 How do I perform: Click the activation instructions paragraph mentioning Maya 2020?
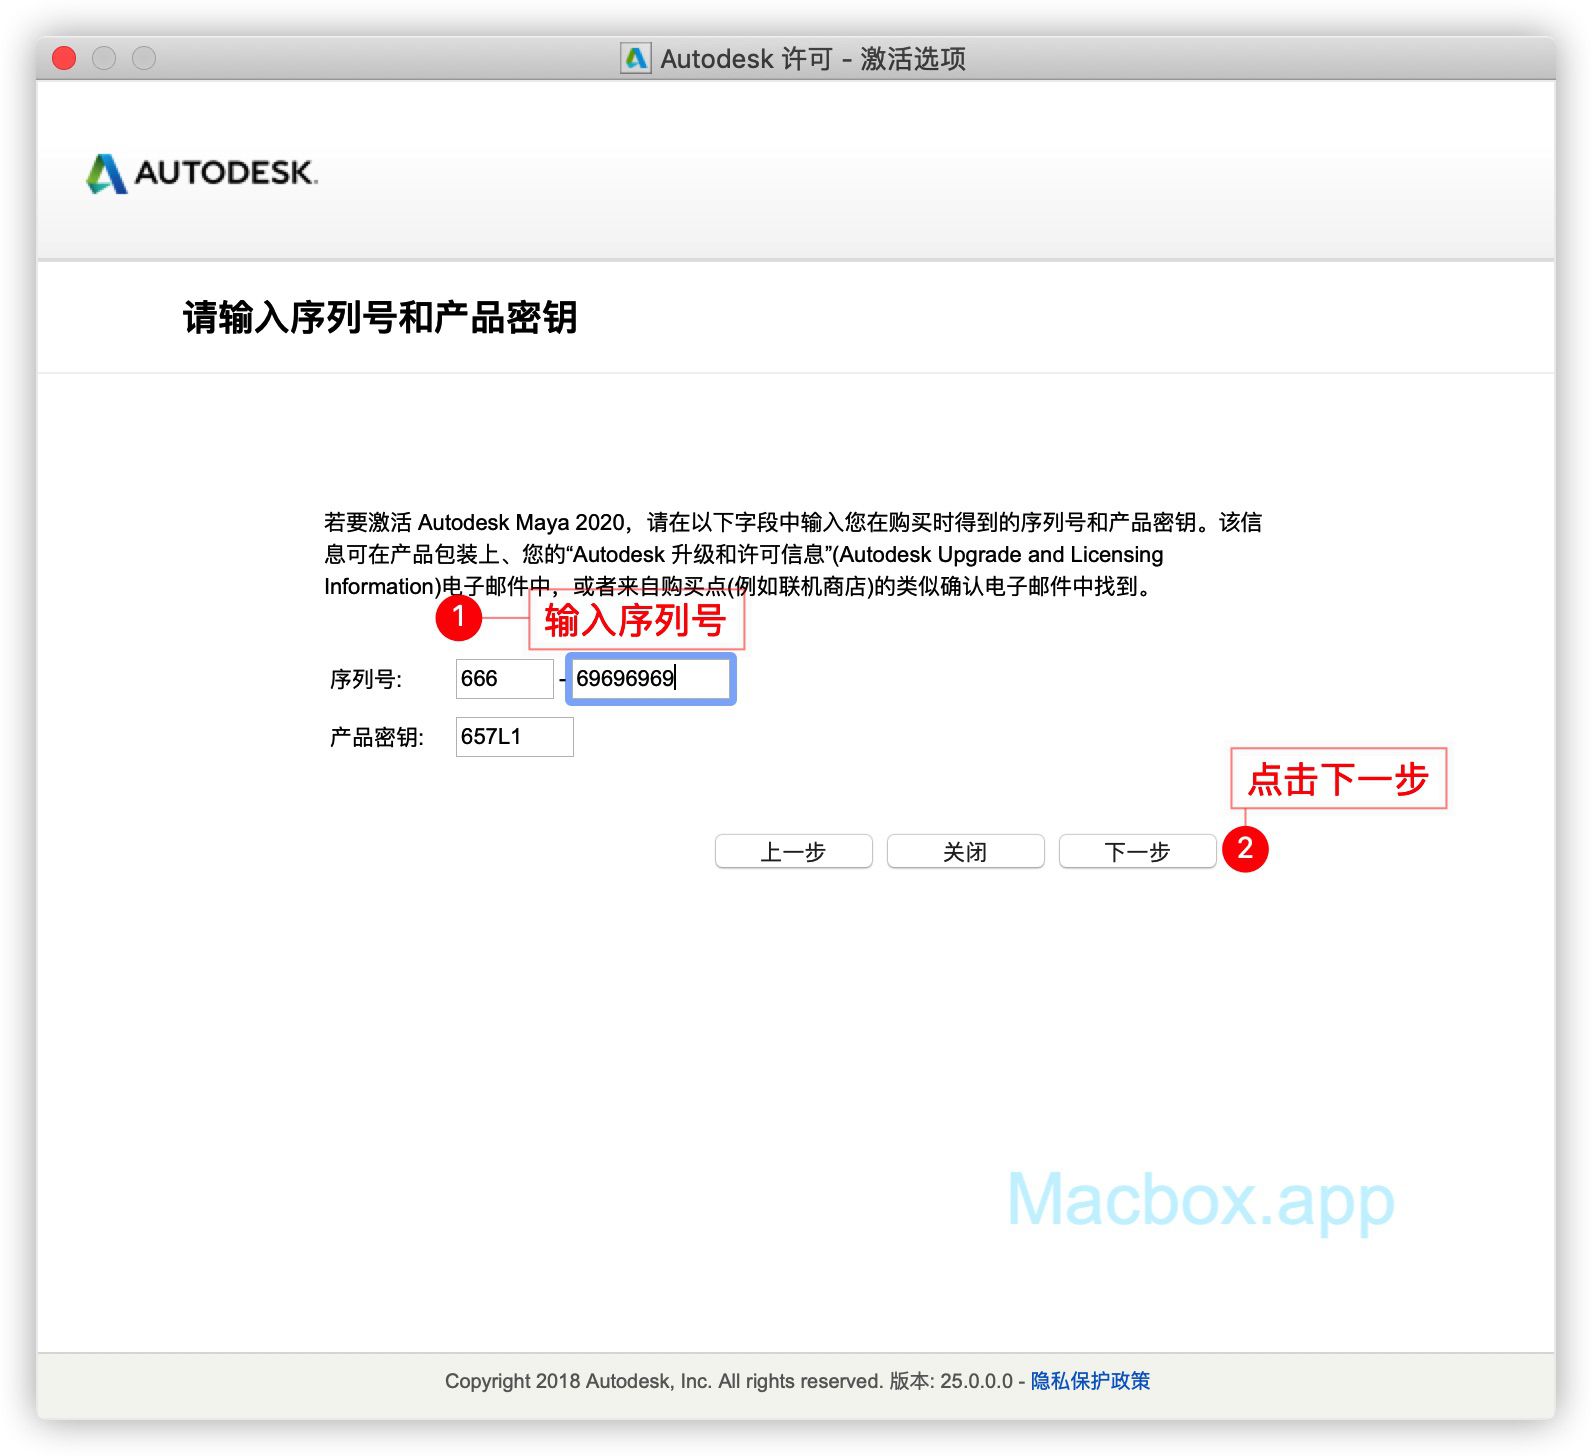click(x=793, y=554)
